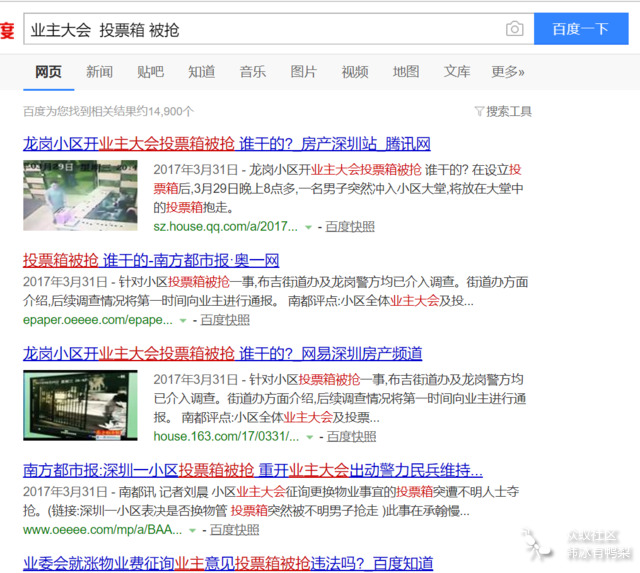The width and height of the screenshot is (640, 573).
Task: Click the sz.house.qq.com/a/2017... URL text
Action: (x=226, y=227)
